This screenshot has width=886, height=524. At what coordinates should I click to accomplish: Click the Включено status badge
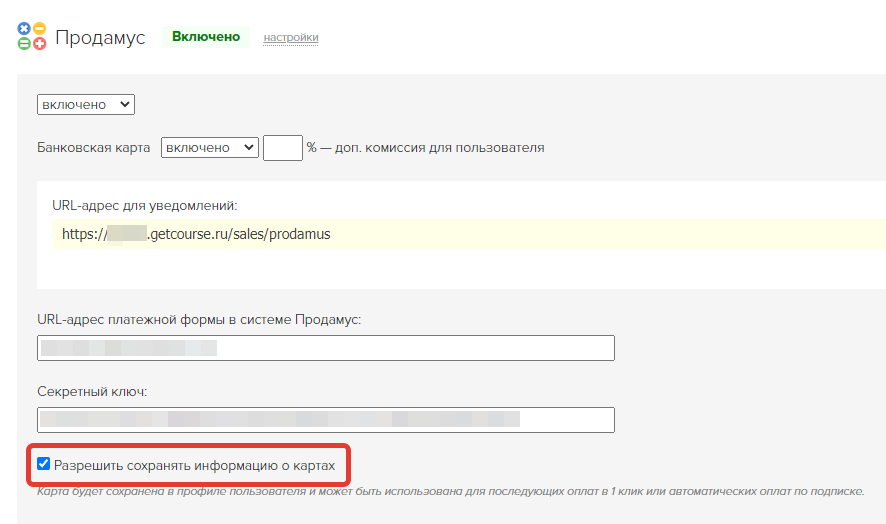(206, 37)
